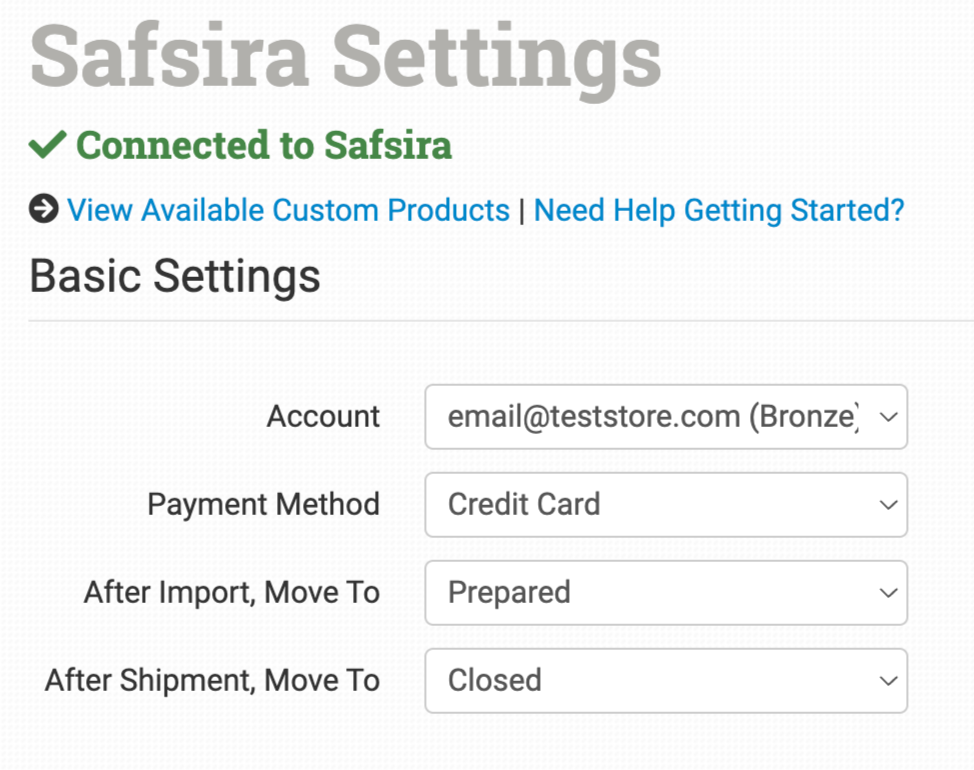Click the chevron arrow on Account dropdown
Viewport: 974px width, 770px height.
point(887,417)
